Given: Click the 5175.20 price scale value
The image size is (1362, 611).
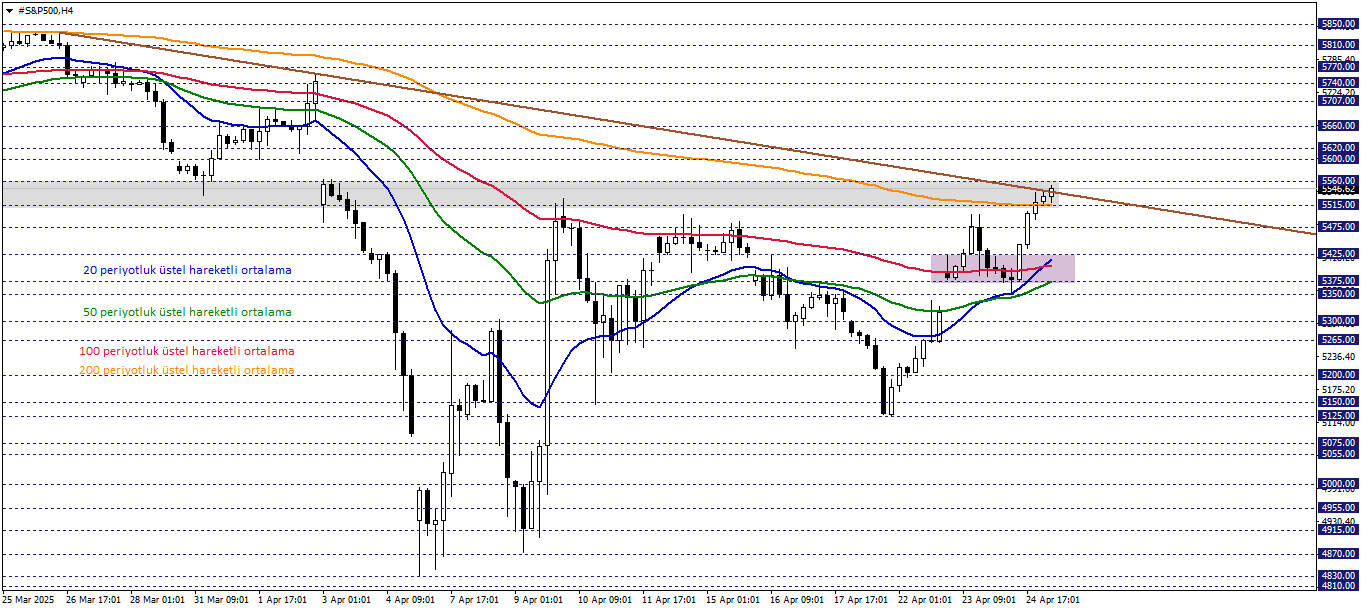Looking at the screenshot, I should click(1338, 390).
